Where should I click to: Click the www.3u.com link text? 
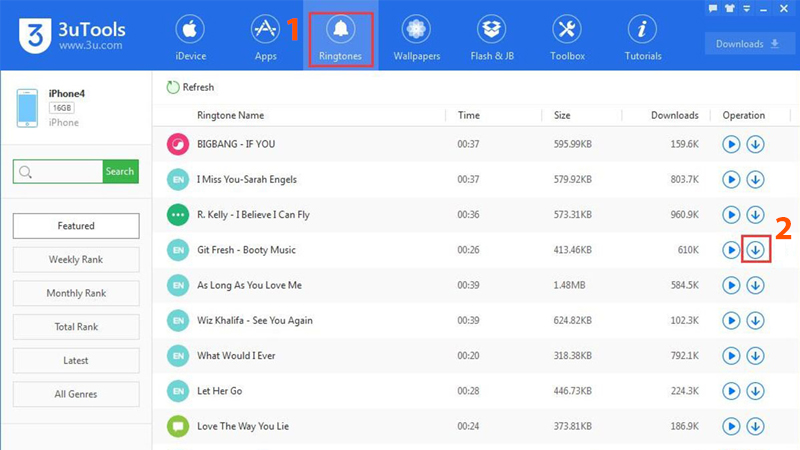pos(90,45)
